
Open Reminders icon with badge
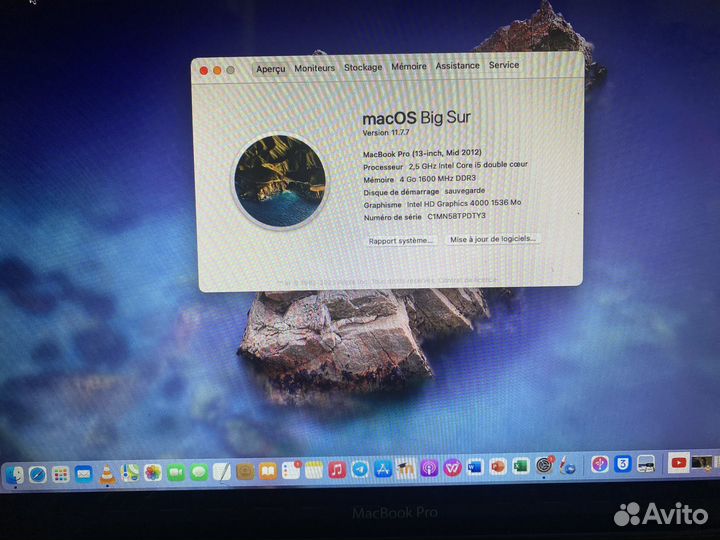(291, 471)
